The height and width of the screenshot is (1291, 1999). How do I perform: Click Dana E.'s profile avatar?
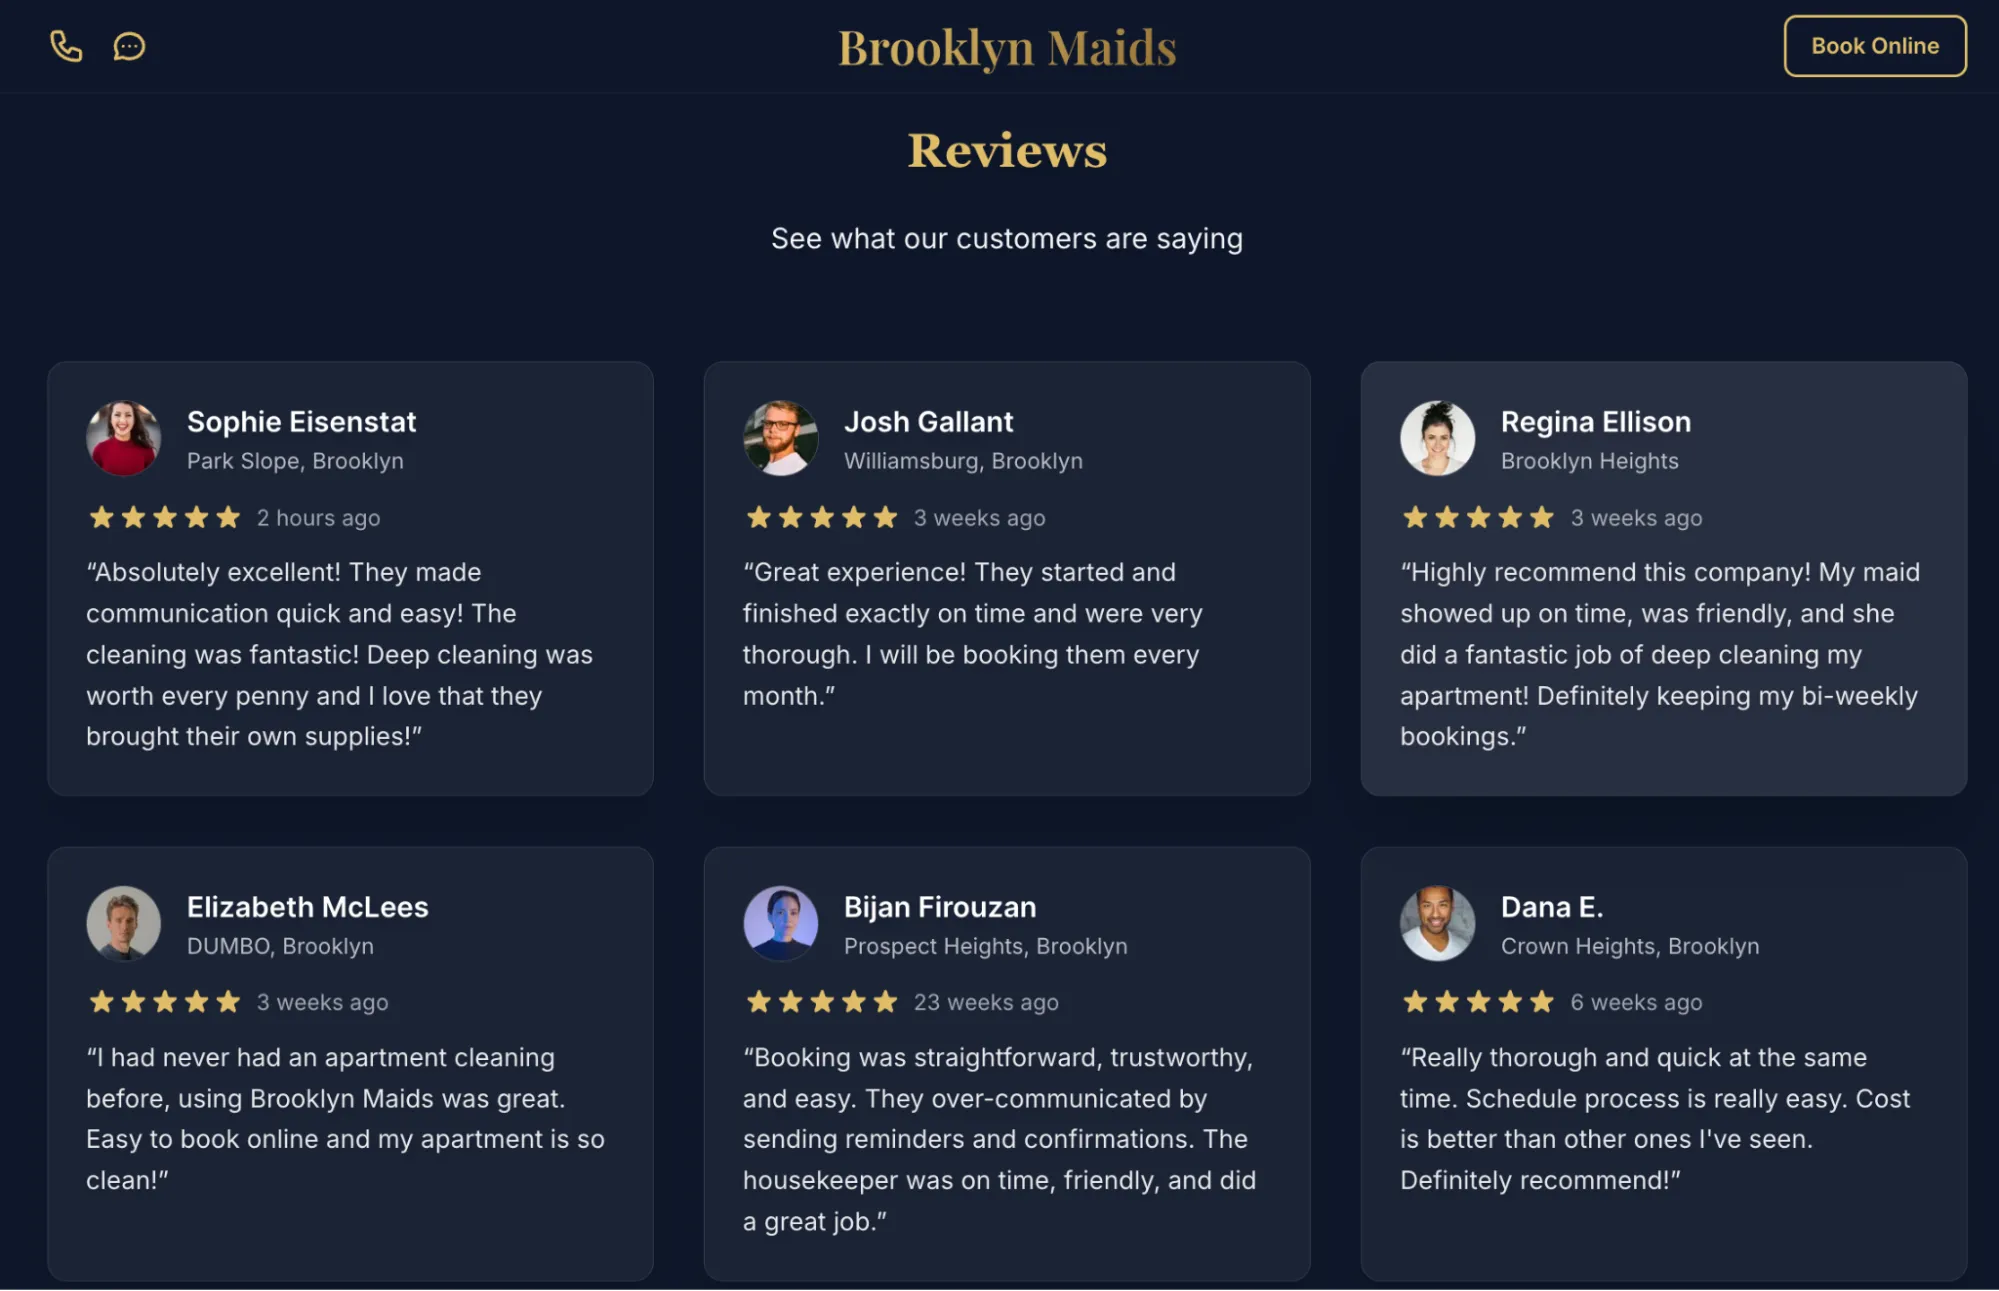point(1437,923)
